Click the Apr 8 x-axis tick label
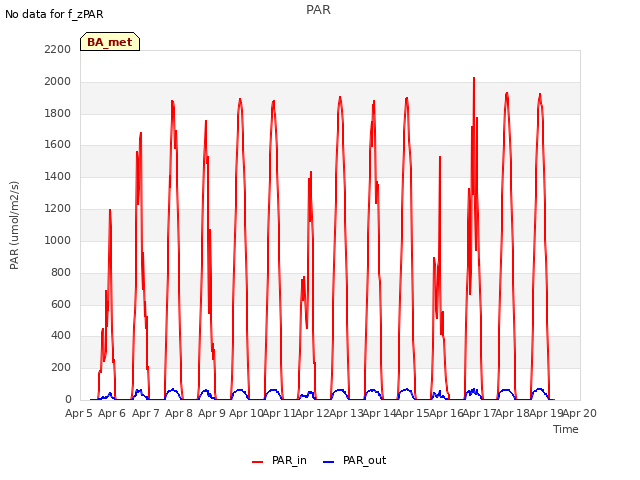640x480 pixels. click(x=179, y=413)
